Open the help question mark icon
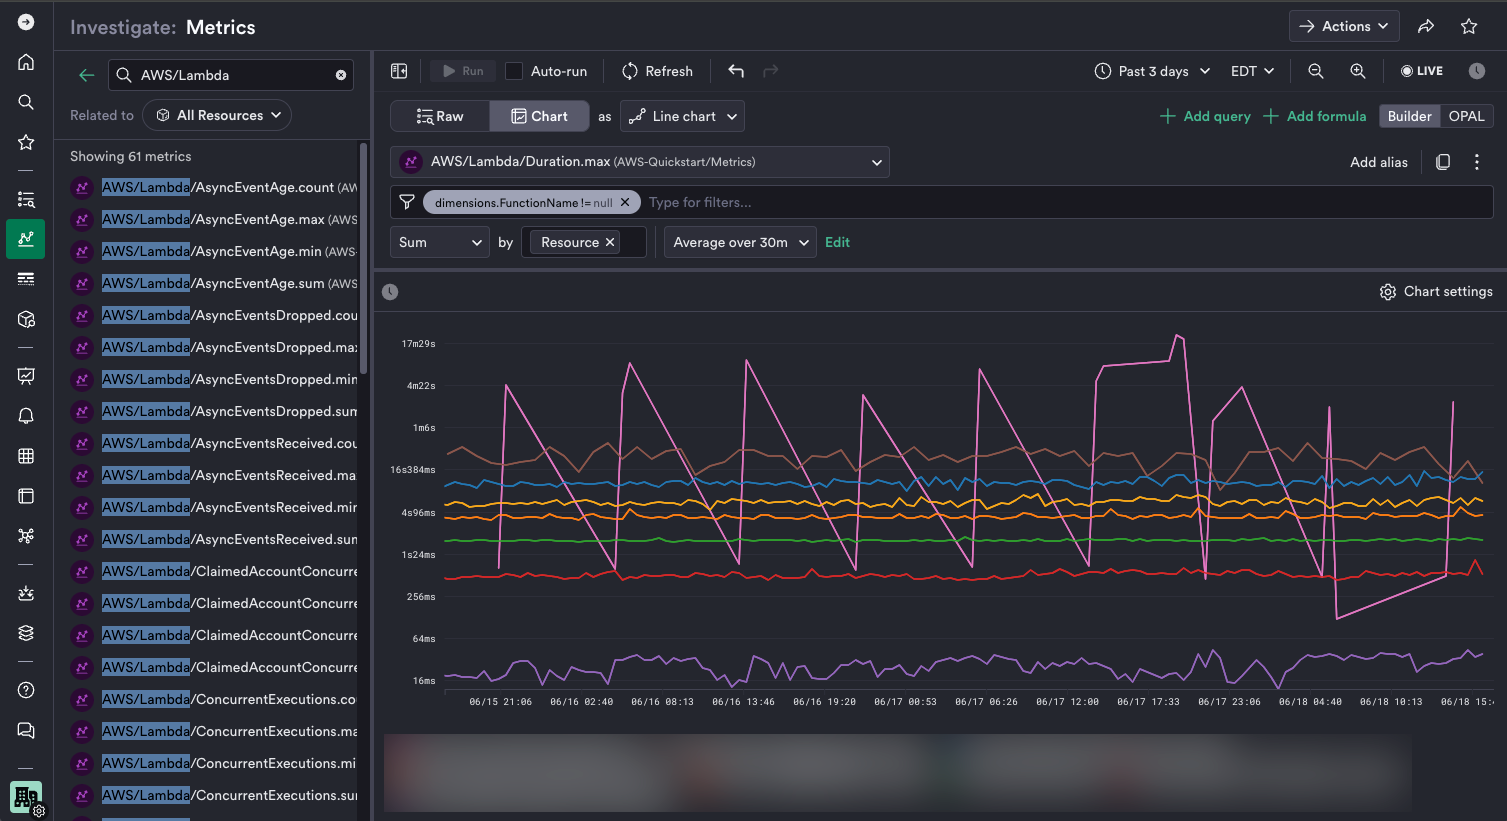Image resolution: width=1507 pixels, height=821 pixels. pyautogui.click(x=26, y=690)
